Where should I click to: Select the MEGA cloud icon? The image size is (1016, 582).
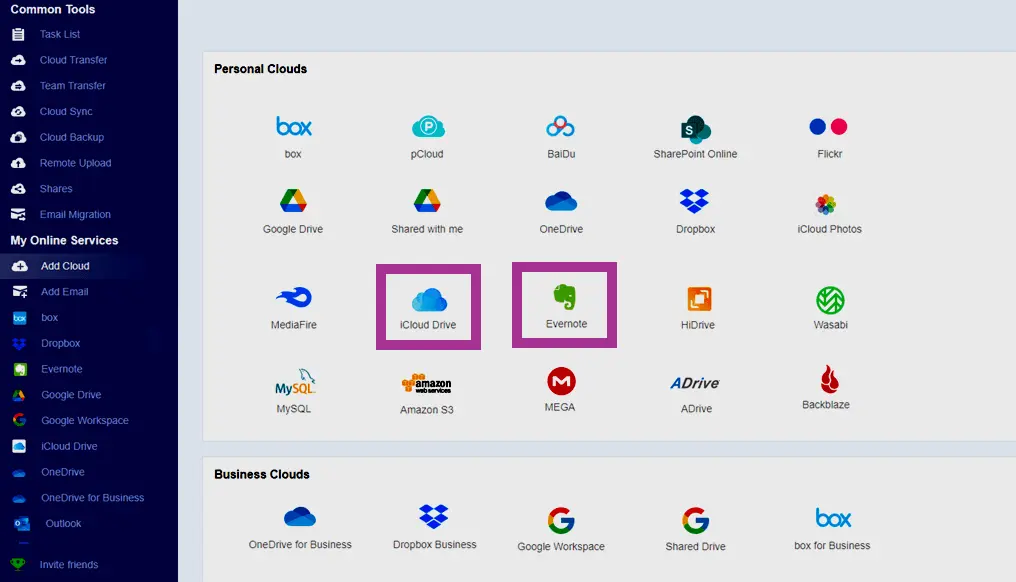[x=561, y=382]
